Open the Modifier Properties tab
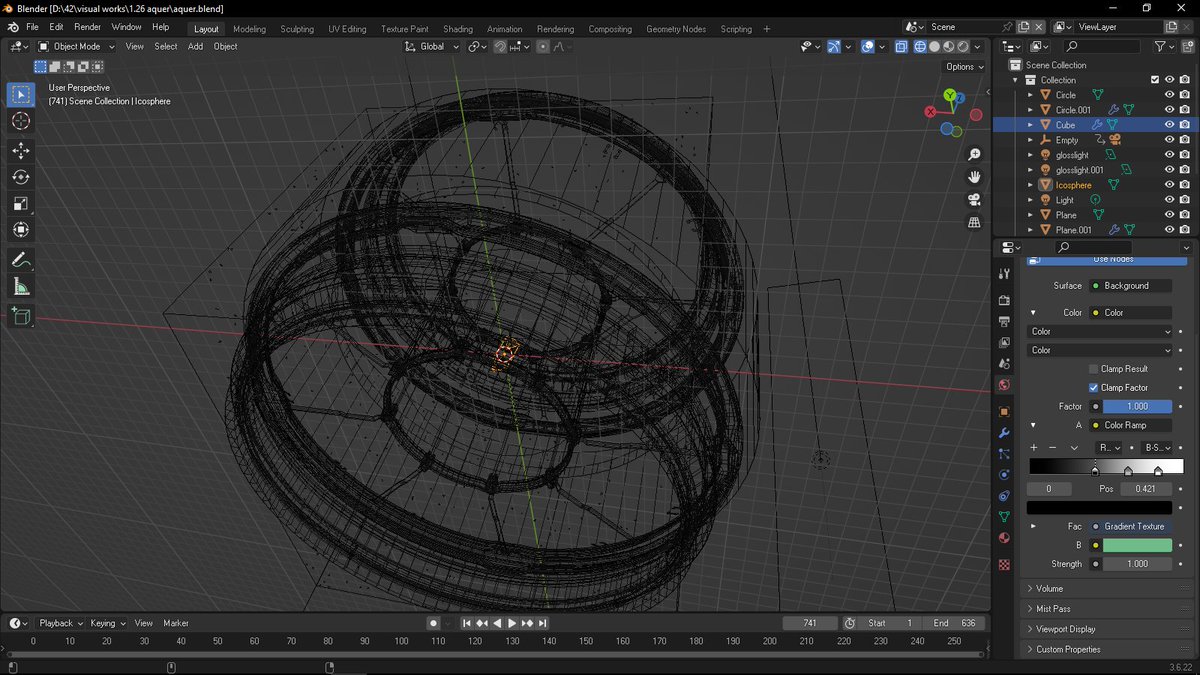This screenshot has width=1200, height=675. pos(1004,432)
